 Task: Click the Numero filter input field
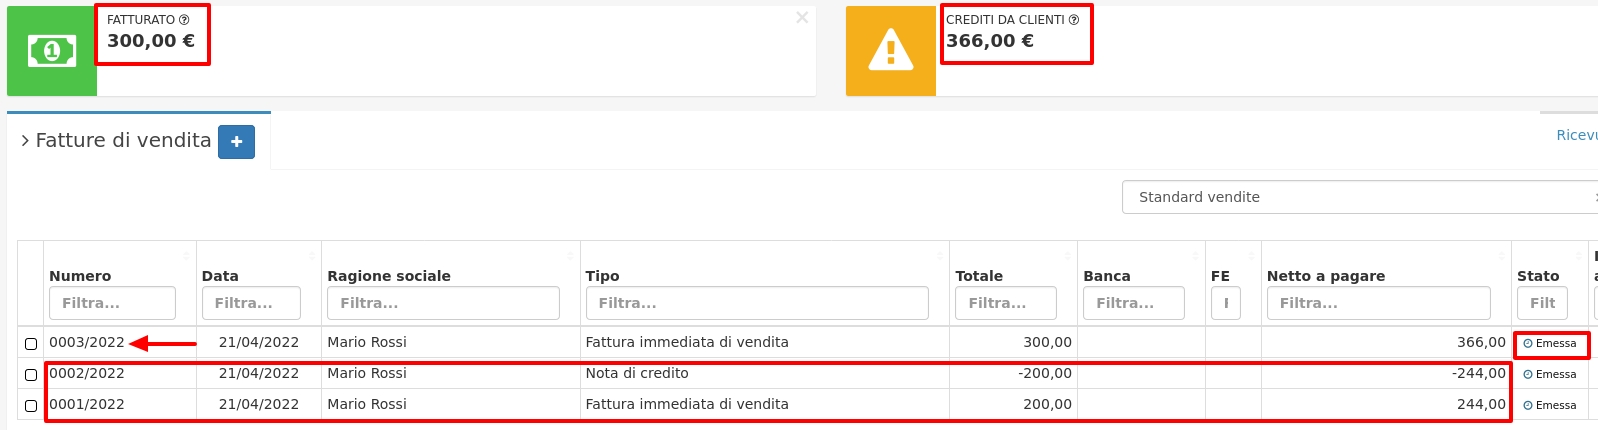pyautogui.click(x=112, y=303)
